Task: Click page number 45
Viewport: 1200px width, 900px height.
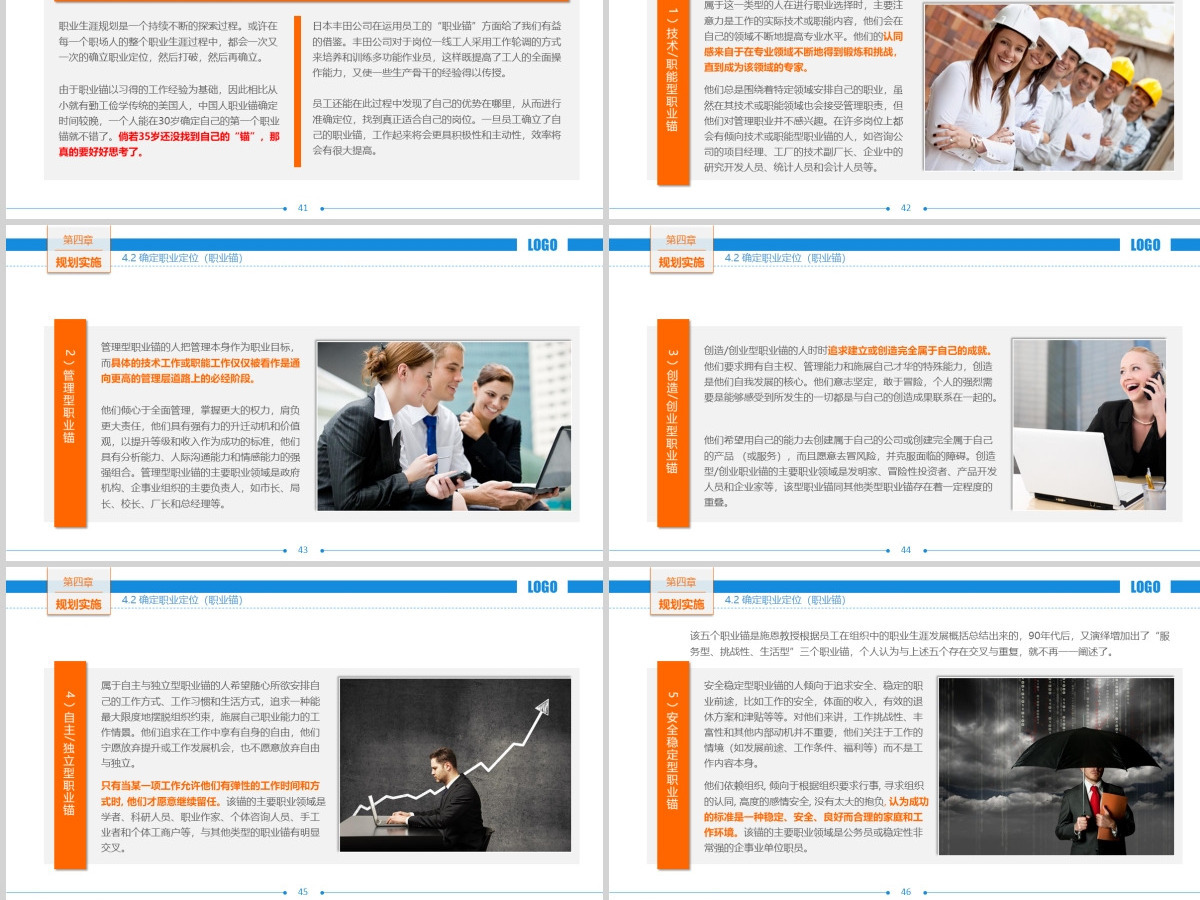Action: click(x=303, y=892)
